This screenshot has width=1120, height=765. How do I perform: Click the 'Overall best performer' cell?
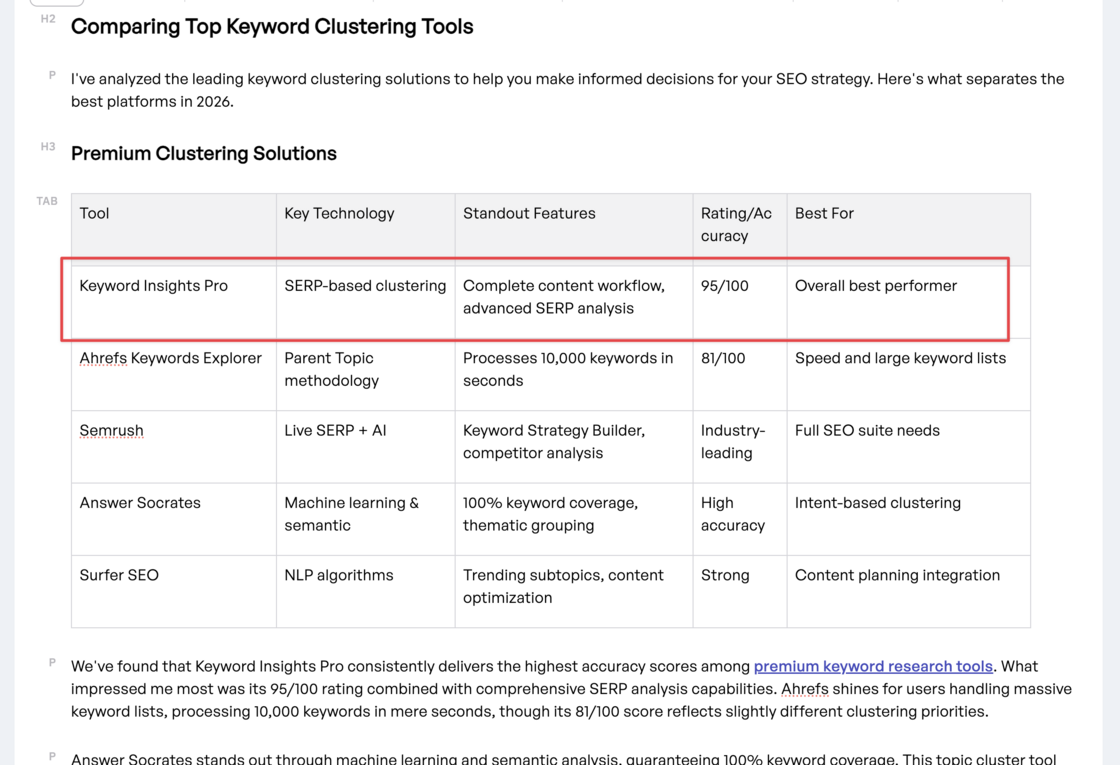(x=909, y=302)
